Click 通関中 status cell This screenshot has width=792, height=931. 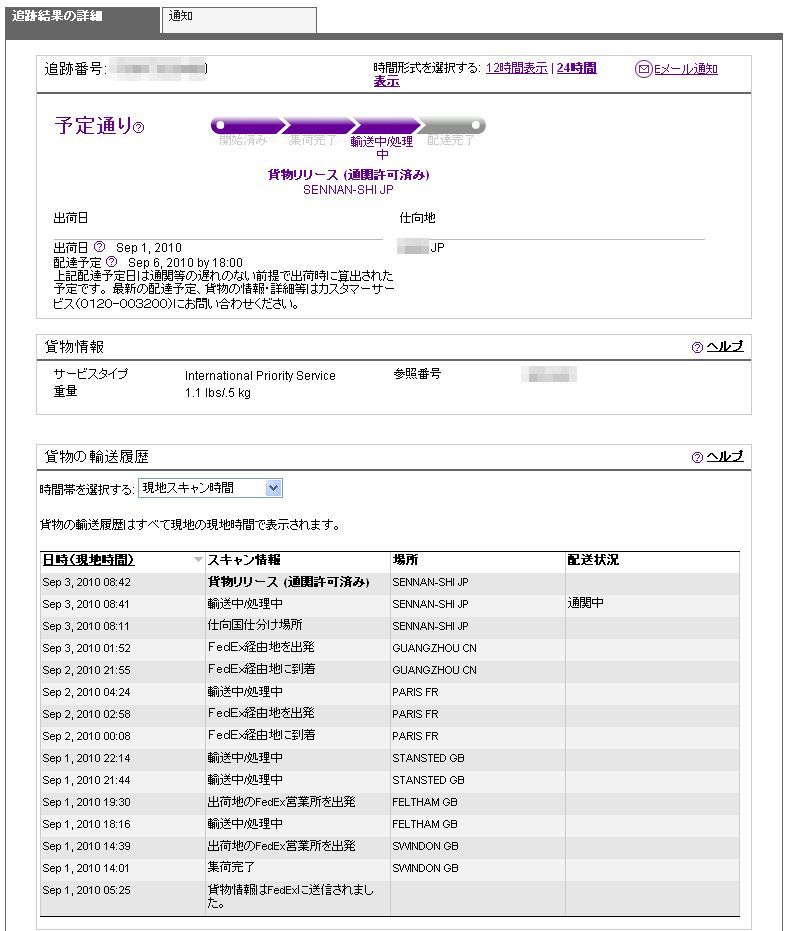[x=585, y=603]
